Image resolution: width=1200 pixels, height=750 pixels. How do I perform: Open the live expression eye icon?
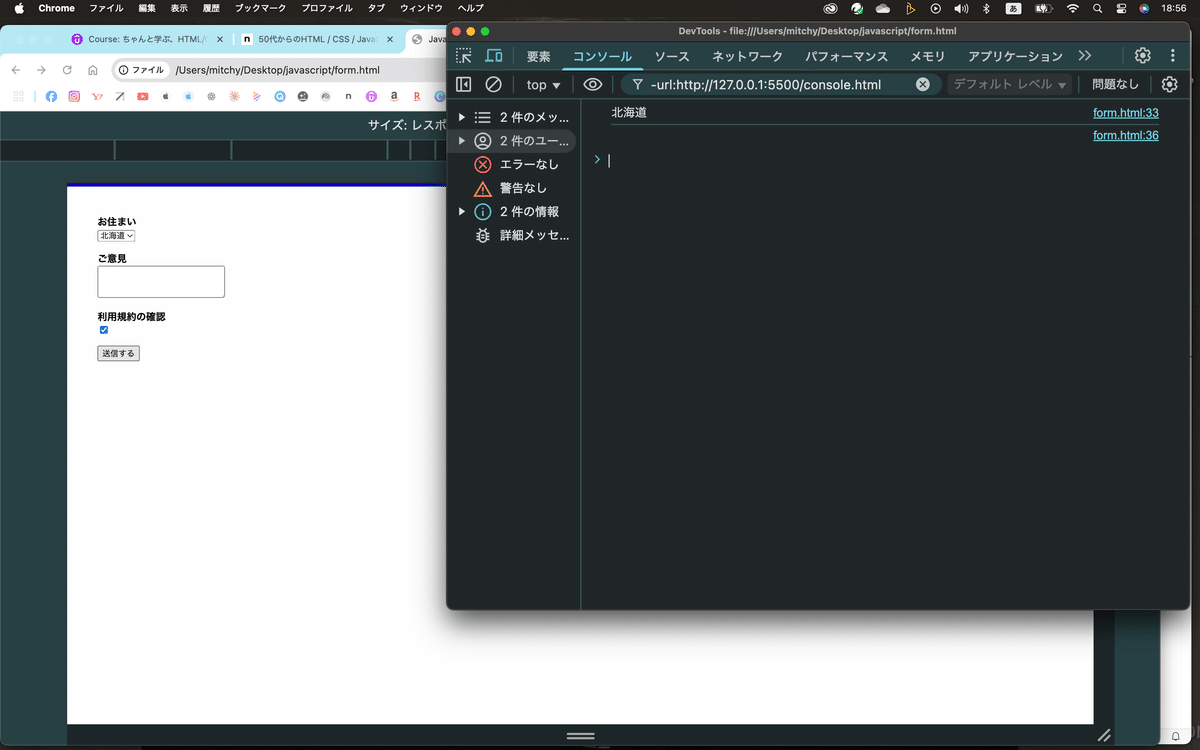coord(593,84)
